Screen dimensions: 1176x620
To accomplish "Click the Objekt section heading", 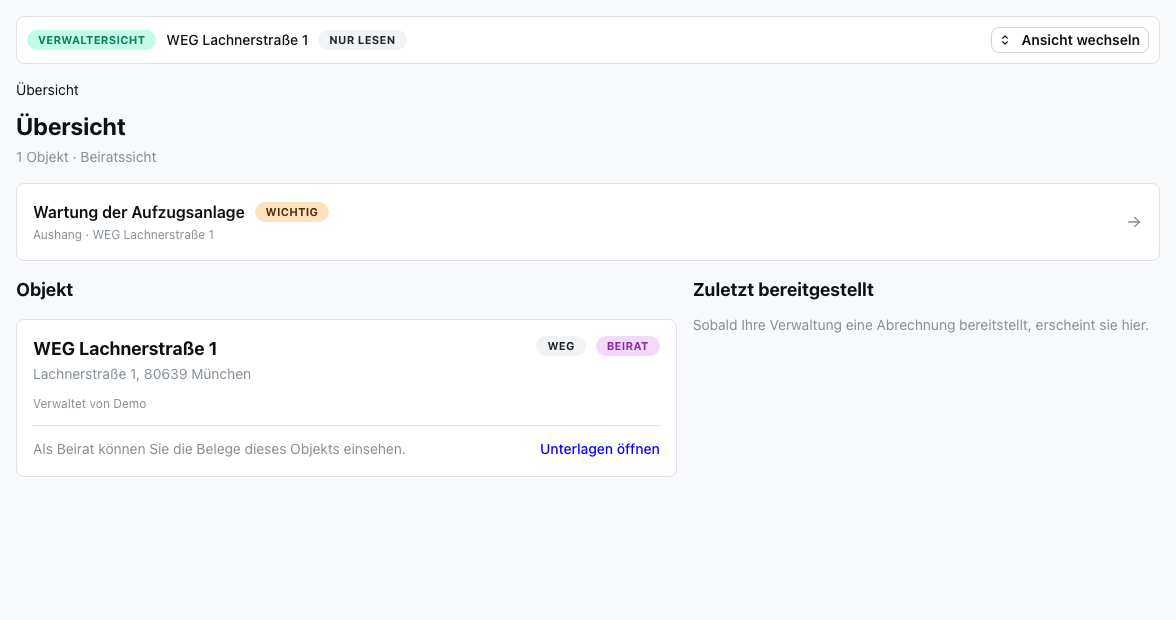I will [44, 290].
